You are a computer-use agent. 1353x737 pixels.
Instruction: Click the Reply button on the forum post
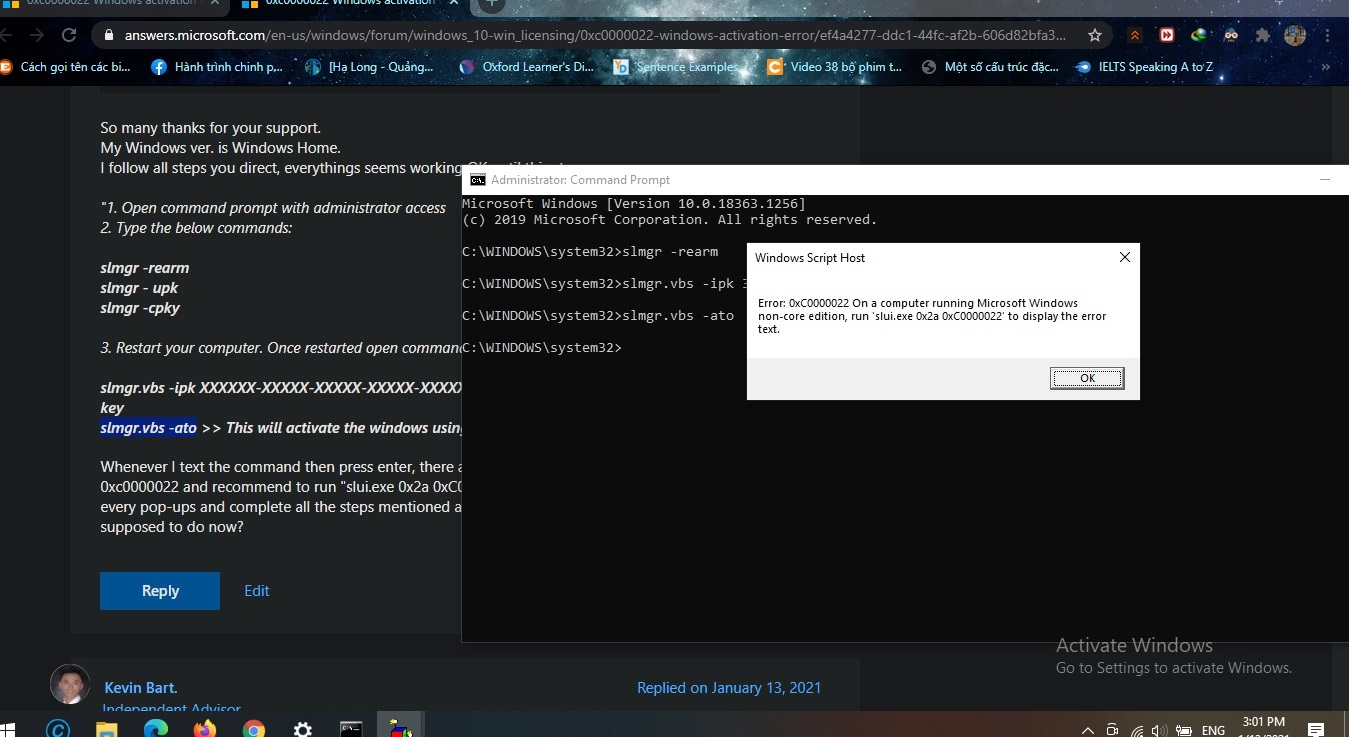[x=159, y=590]
